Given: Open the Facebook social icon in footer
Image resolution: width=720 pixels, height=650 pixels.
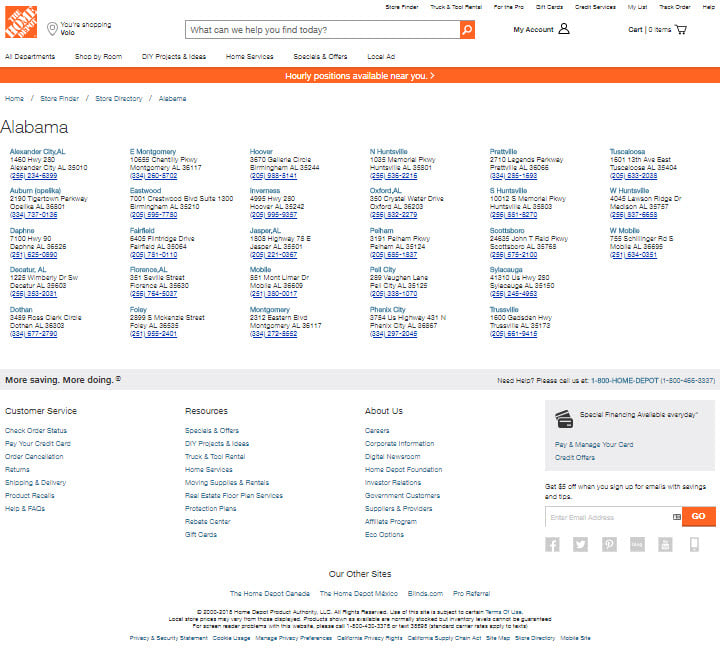Looking at the screenshot, I should [552, 544].
